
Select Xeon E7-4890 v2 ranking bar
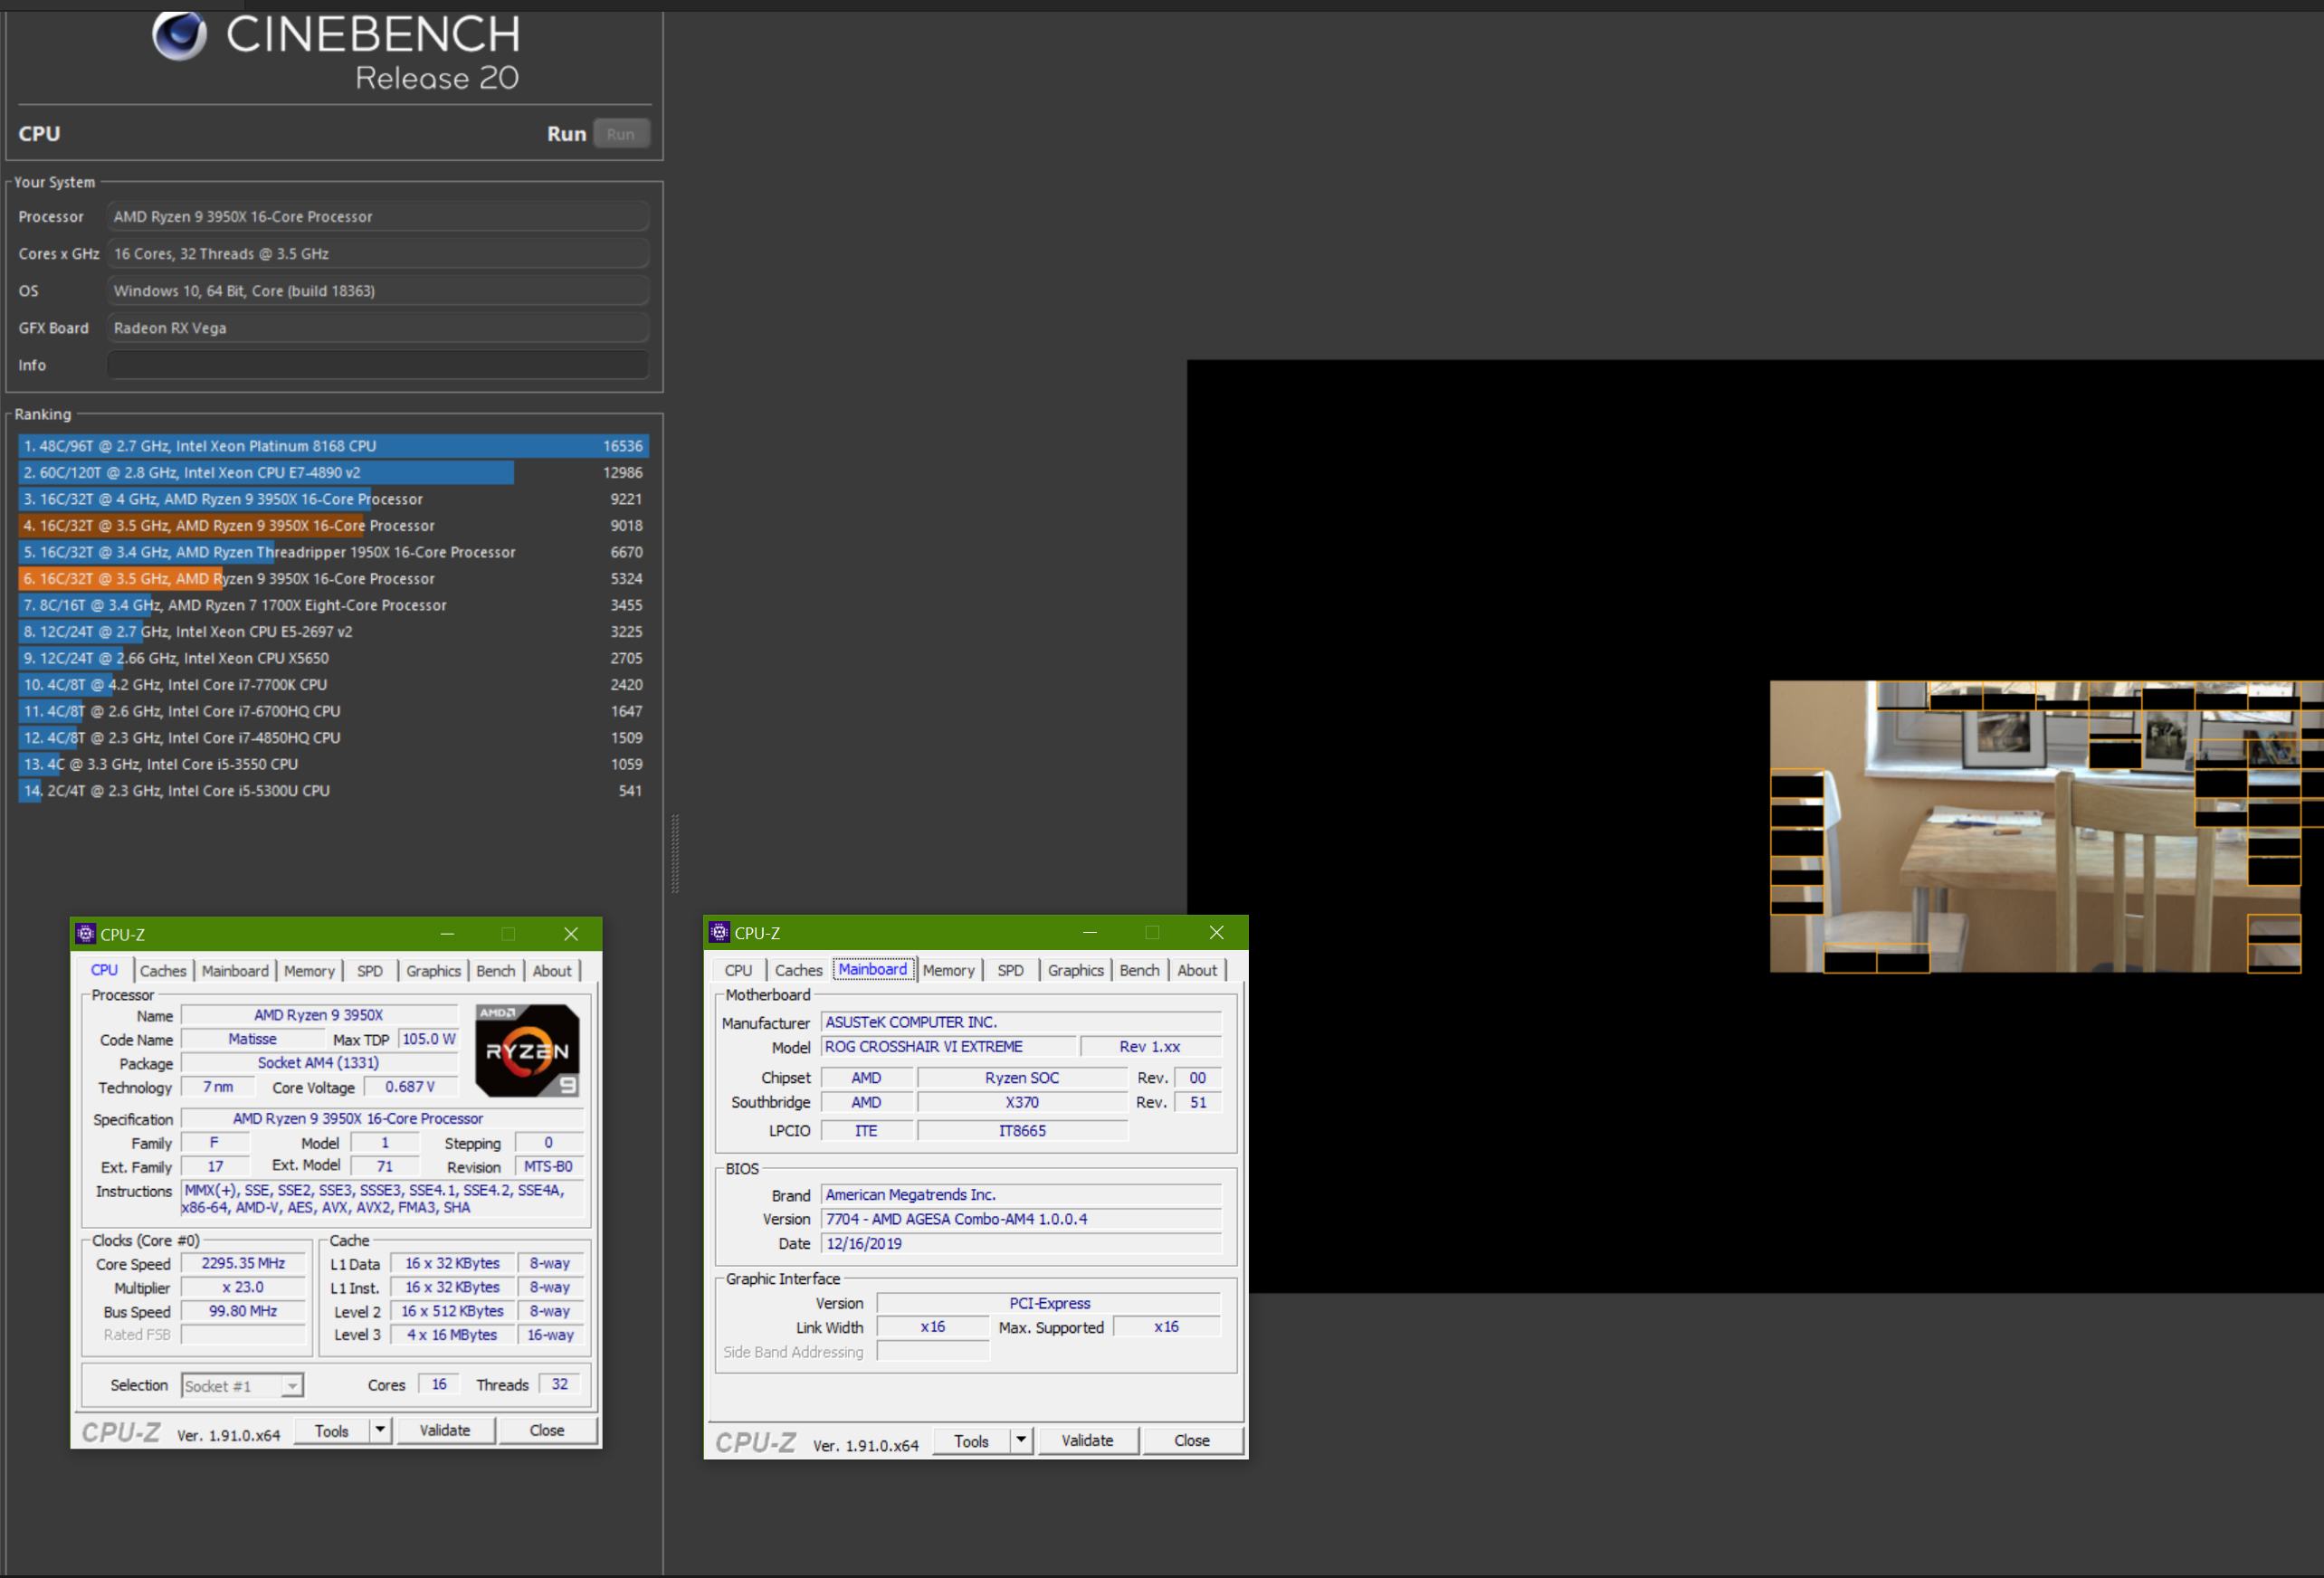tap(333, 472)
